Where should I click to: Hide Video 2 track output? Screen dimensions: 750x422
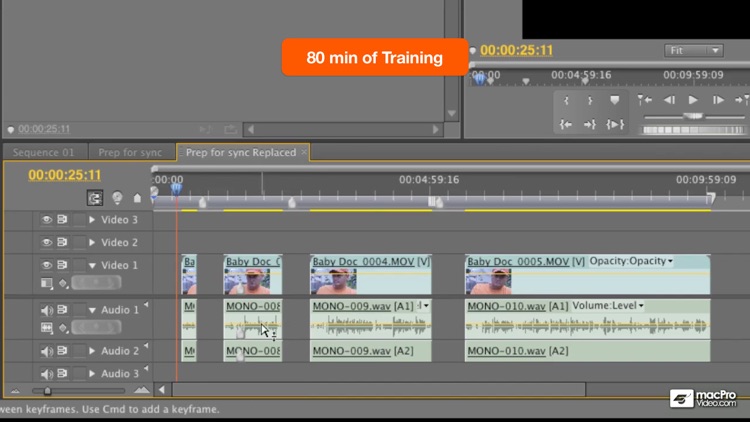point(46,242)
